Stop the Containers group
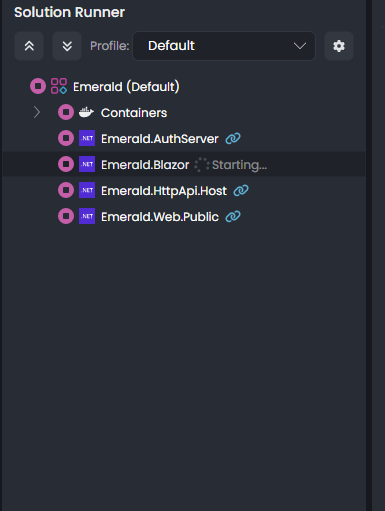The height and width of the screenshot is (511, 385). 66,112
